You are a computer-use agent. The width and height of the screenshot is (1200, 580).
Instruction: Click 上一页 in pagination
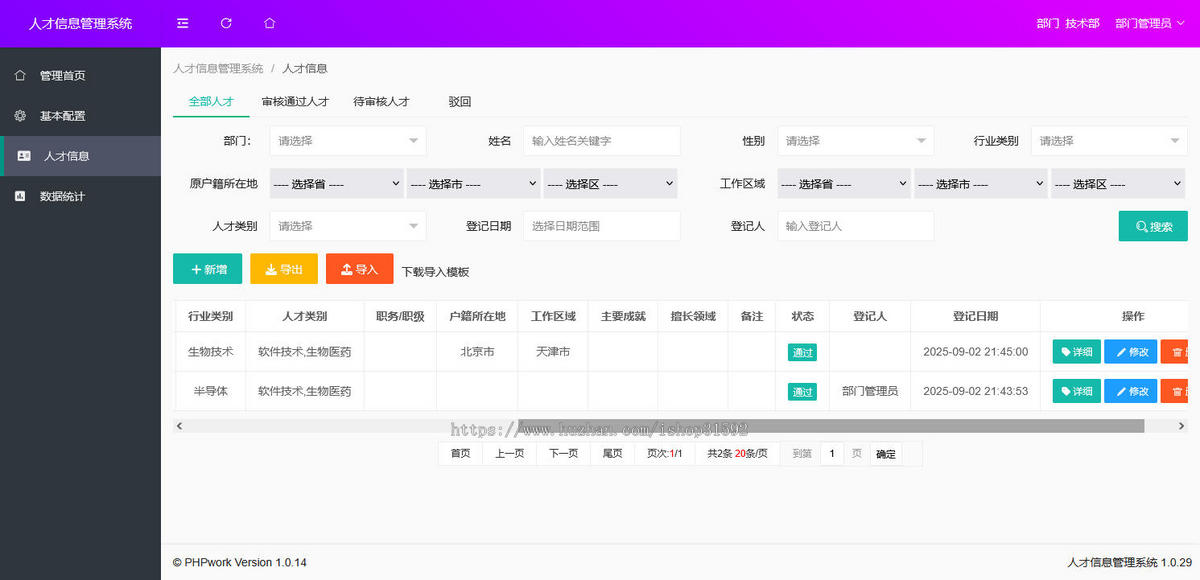point(509,454)
